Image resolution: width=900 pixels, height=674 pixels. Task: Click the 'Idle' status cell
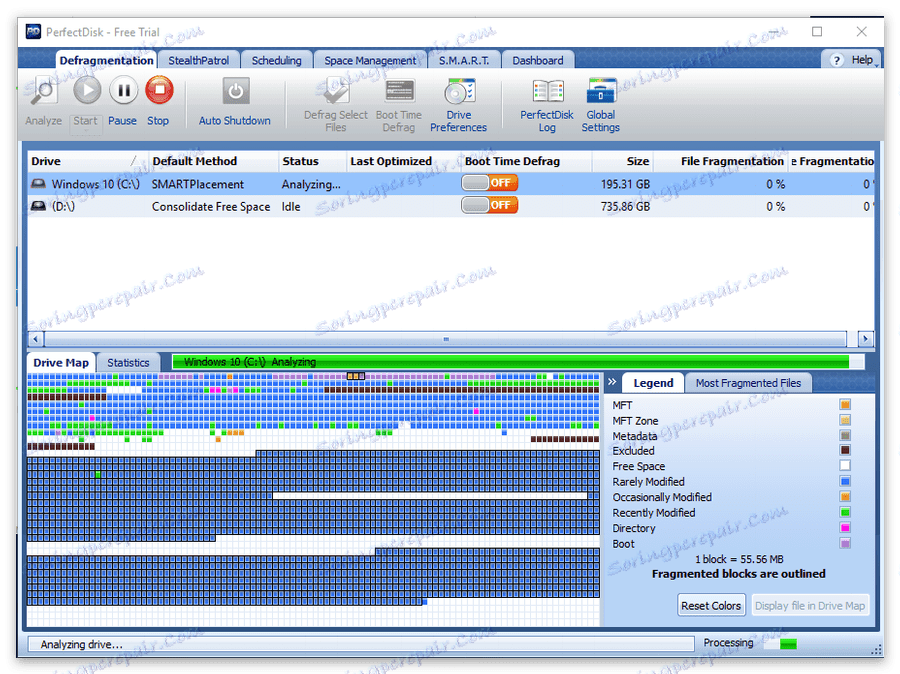[x=291, y=207]
